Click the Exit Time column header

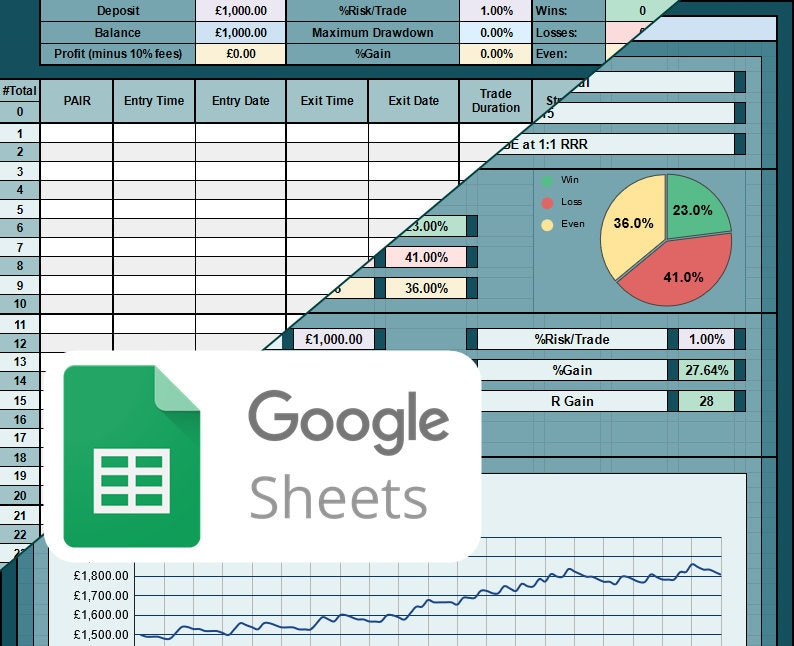[327, 101]
